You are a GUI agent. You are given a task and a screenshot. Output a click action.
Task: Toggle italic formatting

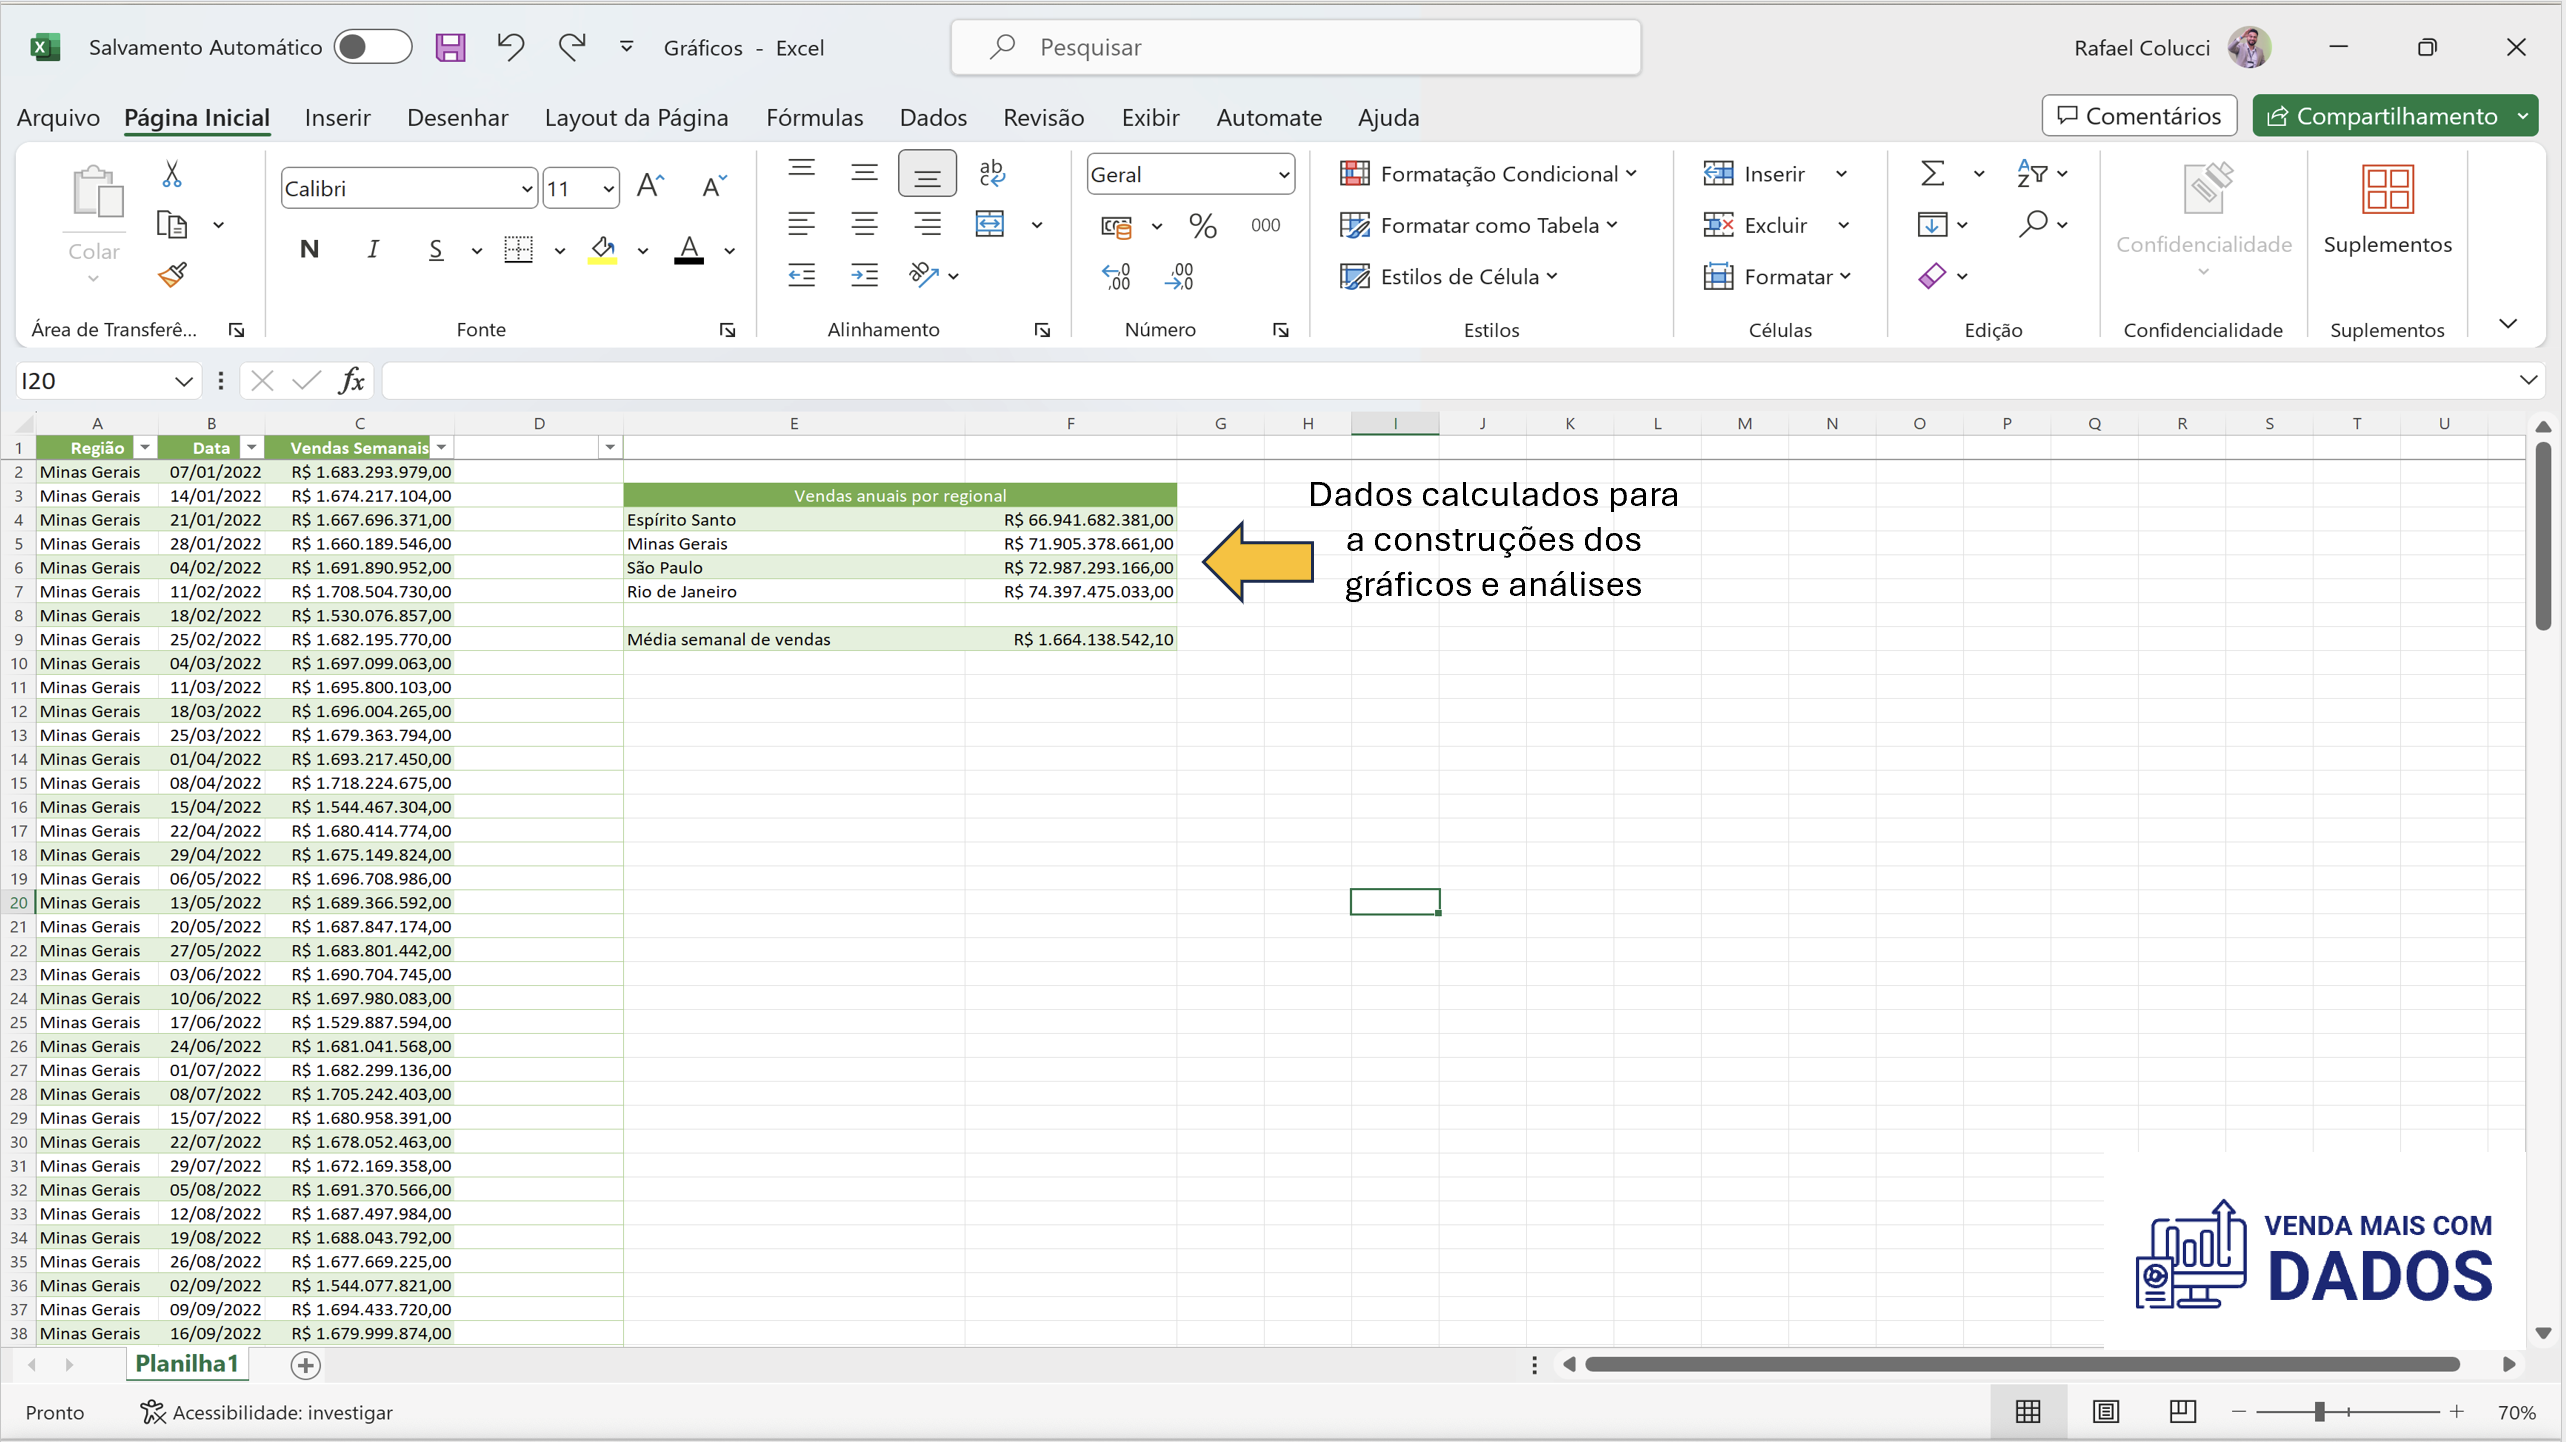point(372,249)
